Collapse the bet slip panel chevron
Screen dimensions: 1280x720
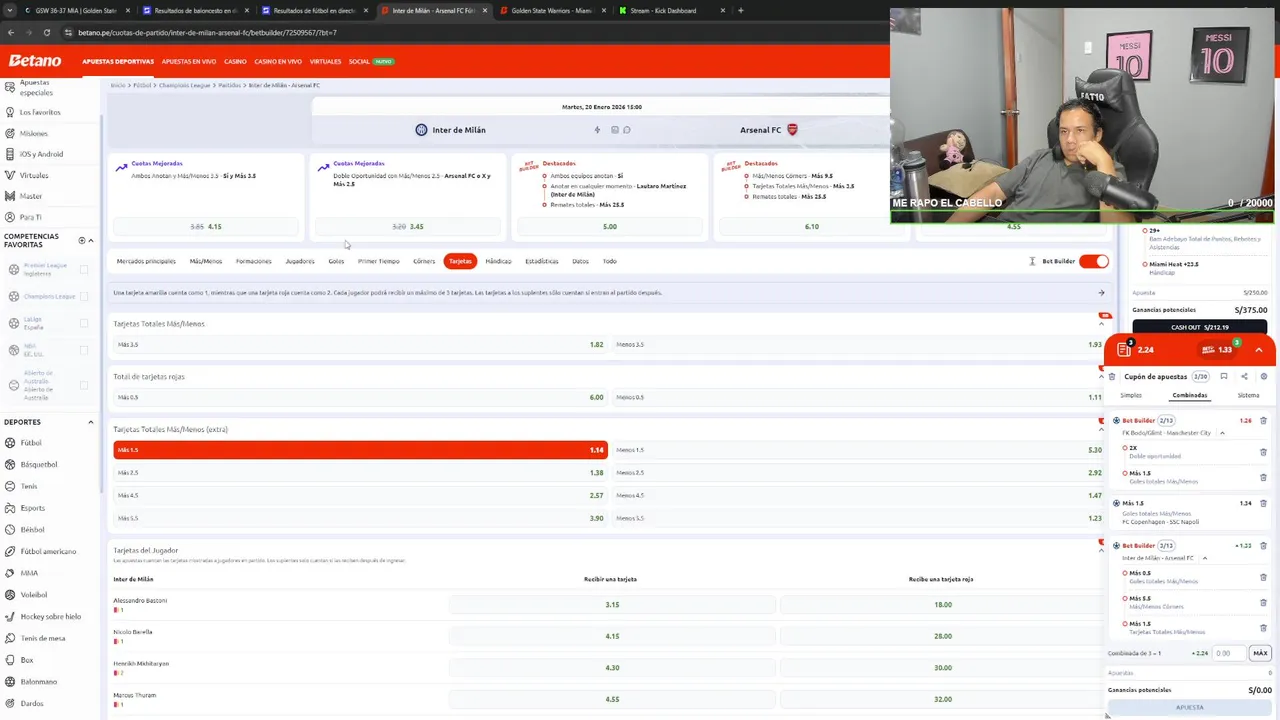pos(1259,350)
